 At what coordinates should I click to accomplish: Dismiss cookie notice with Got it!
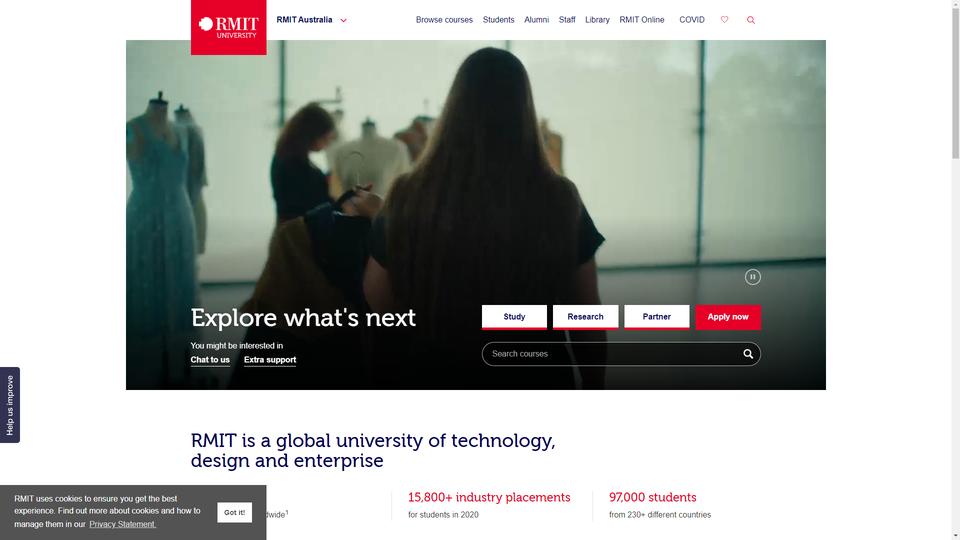[x=234, y=512]
